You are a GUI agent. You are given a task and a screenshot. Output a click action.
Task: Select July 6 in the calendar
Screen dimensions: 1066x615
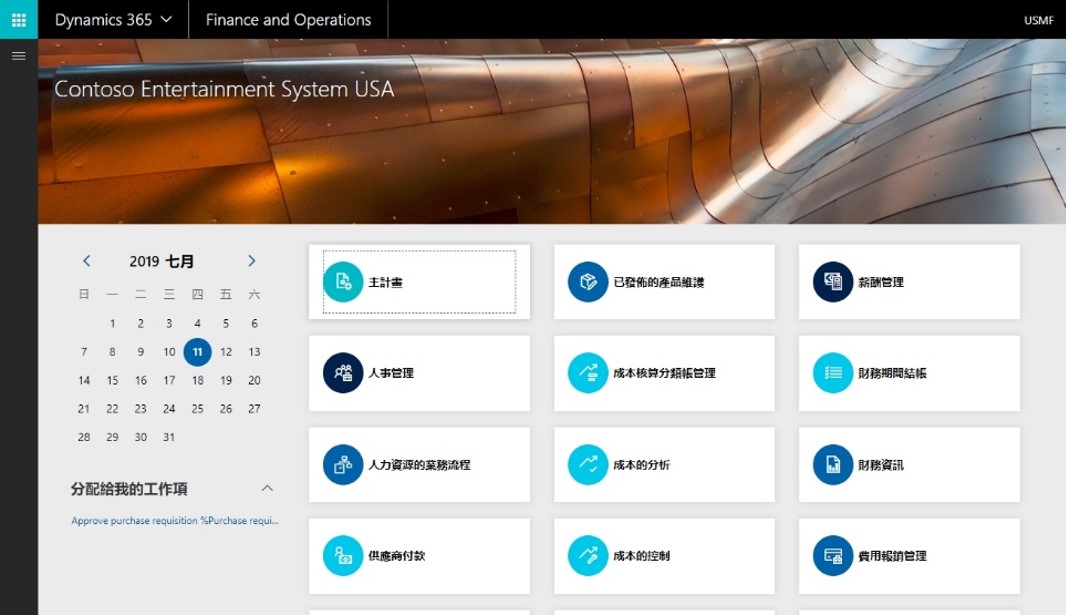[254, 323]
